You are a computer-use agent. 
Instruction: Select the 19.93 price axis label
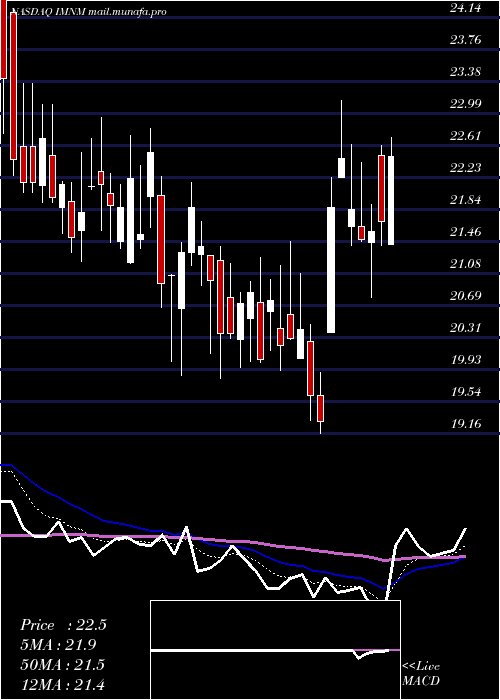point(465,359)
